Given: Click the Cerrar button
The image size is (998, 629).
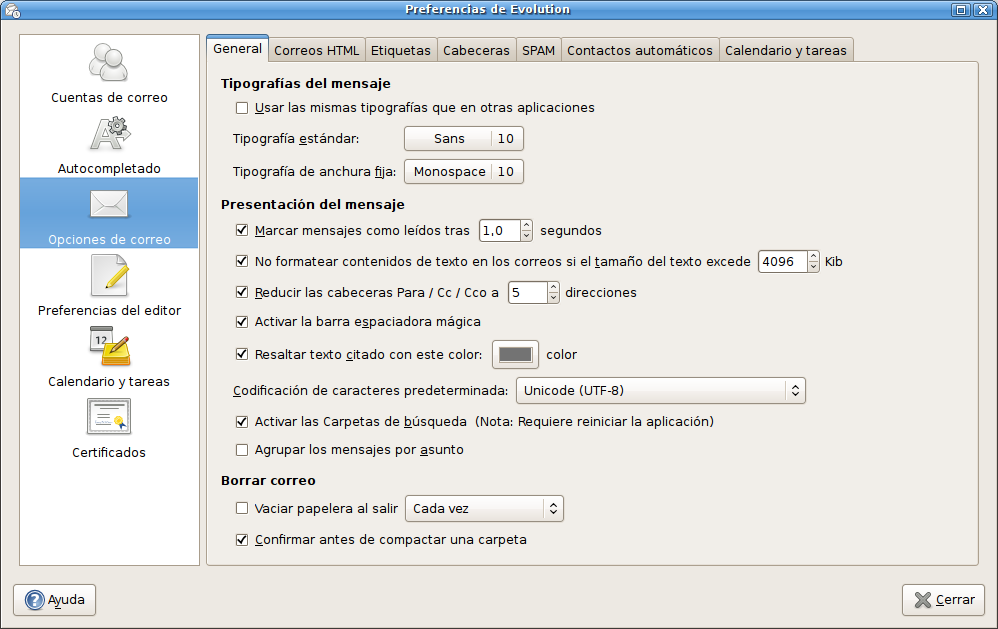Looking at the screenshot, I should pyautogui.click(x=943, y=600).
